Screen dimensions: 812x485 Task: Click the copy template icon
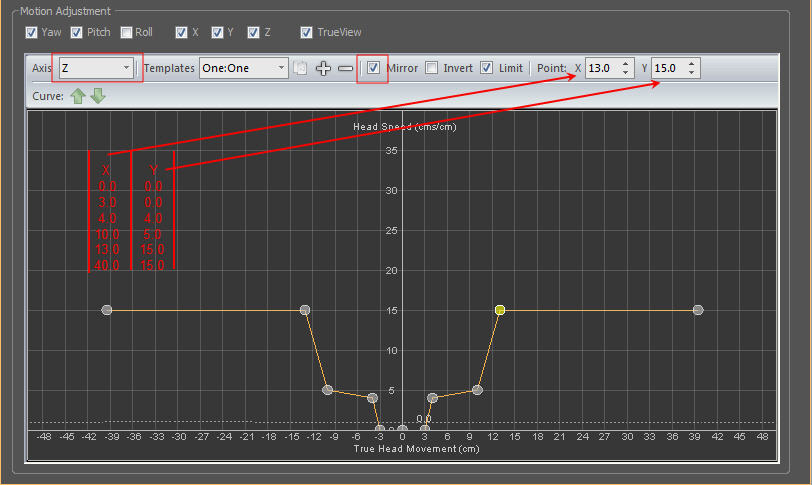pyautogui.click(x=300, y=68)
